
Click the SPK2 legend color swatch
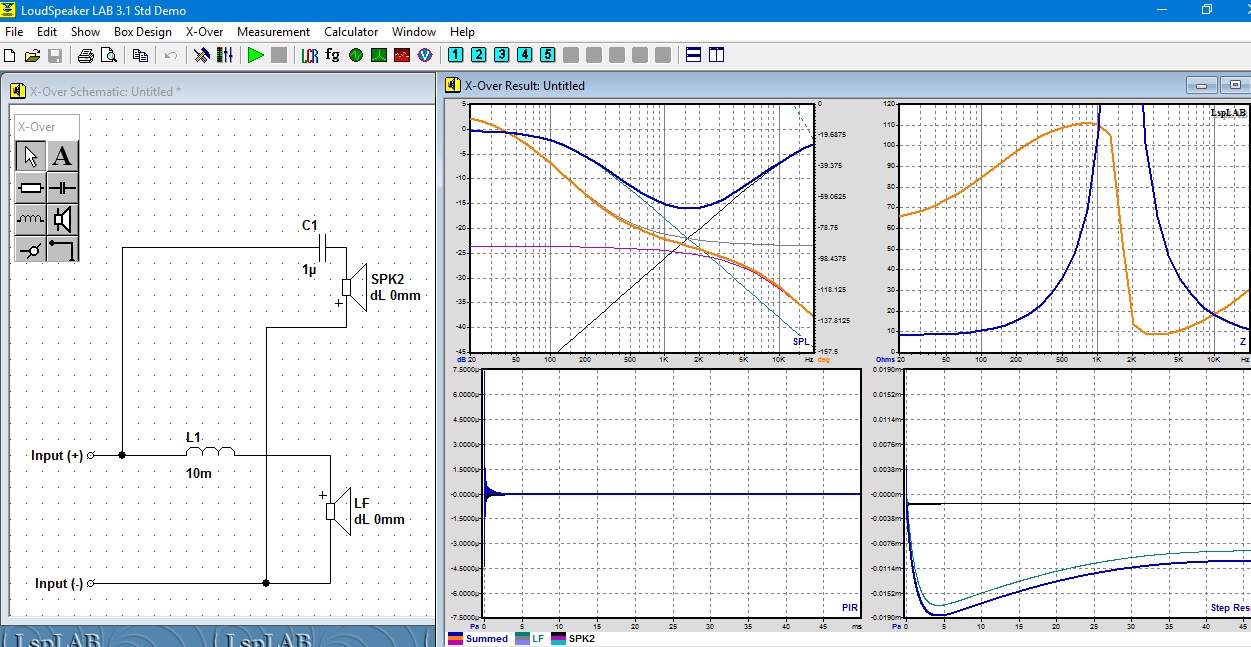[x=558, y=638]
